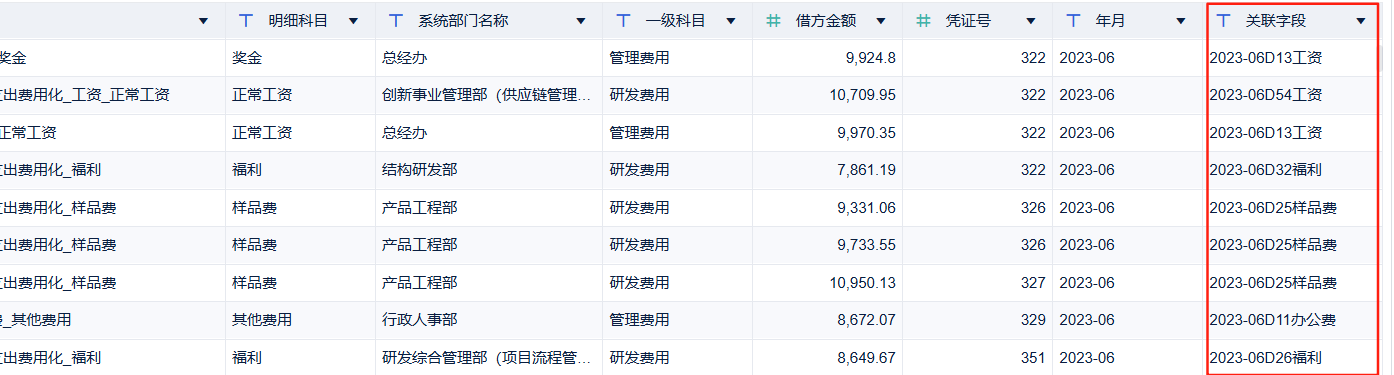1394x375 pixels.
Task: Select the amount cell 10,709.95
Action: point(863,95)
